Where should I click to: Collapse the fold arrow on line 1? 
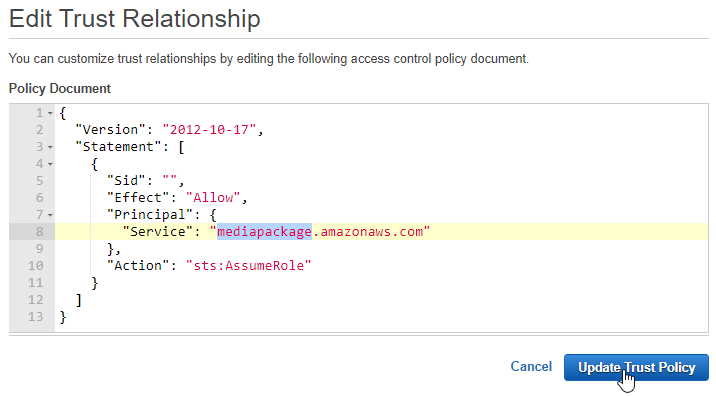click(x=50, y=113)
